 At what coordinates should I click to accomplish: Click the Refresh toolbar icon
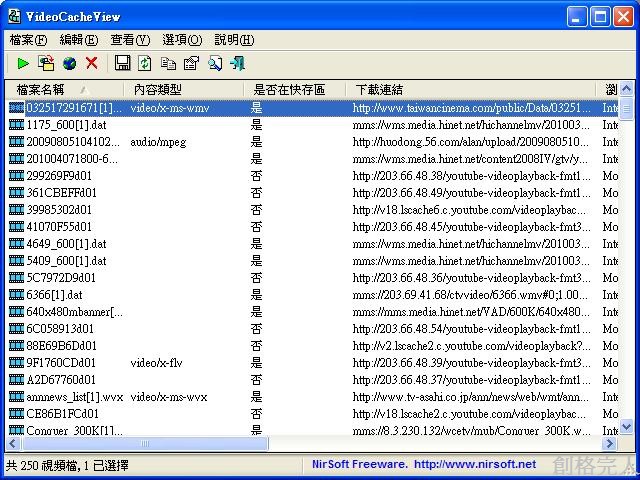(x=145, y=63)
